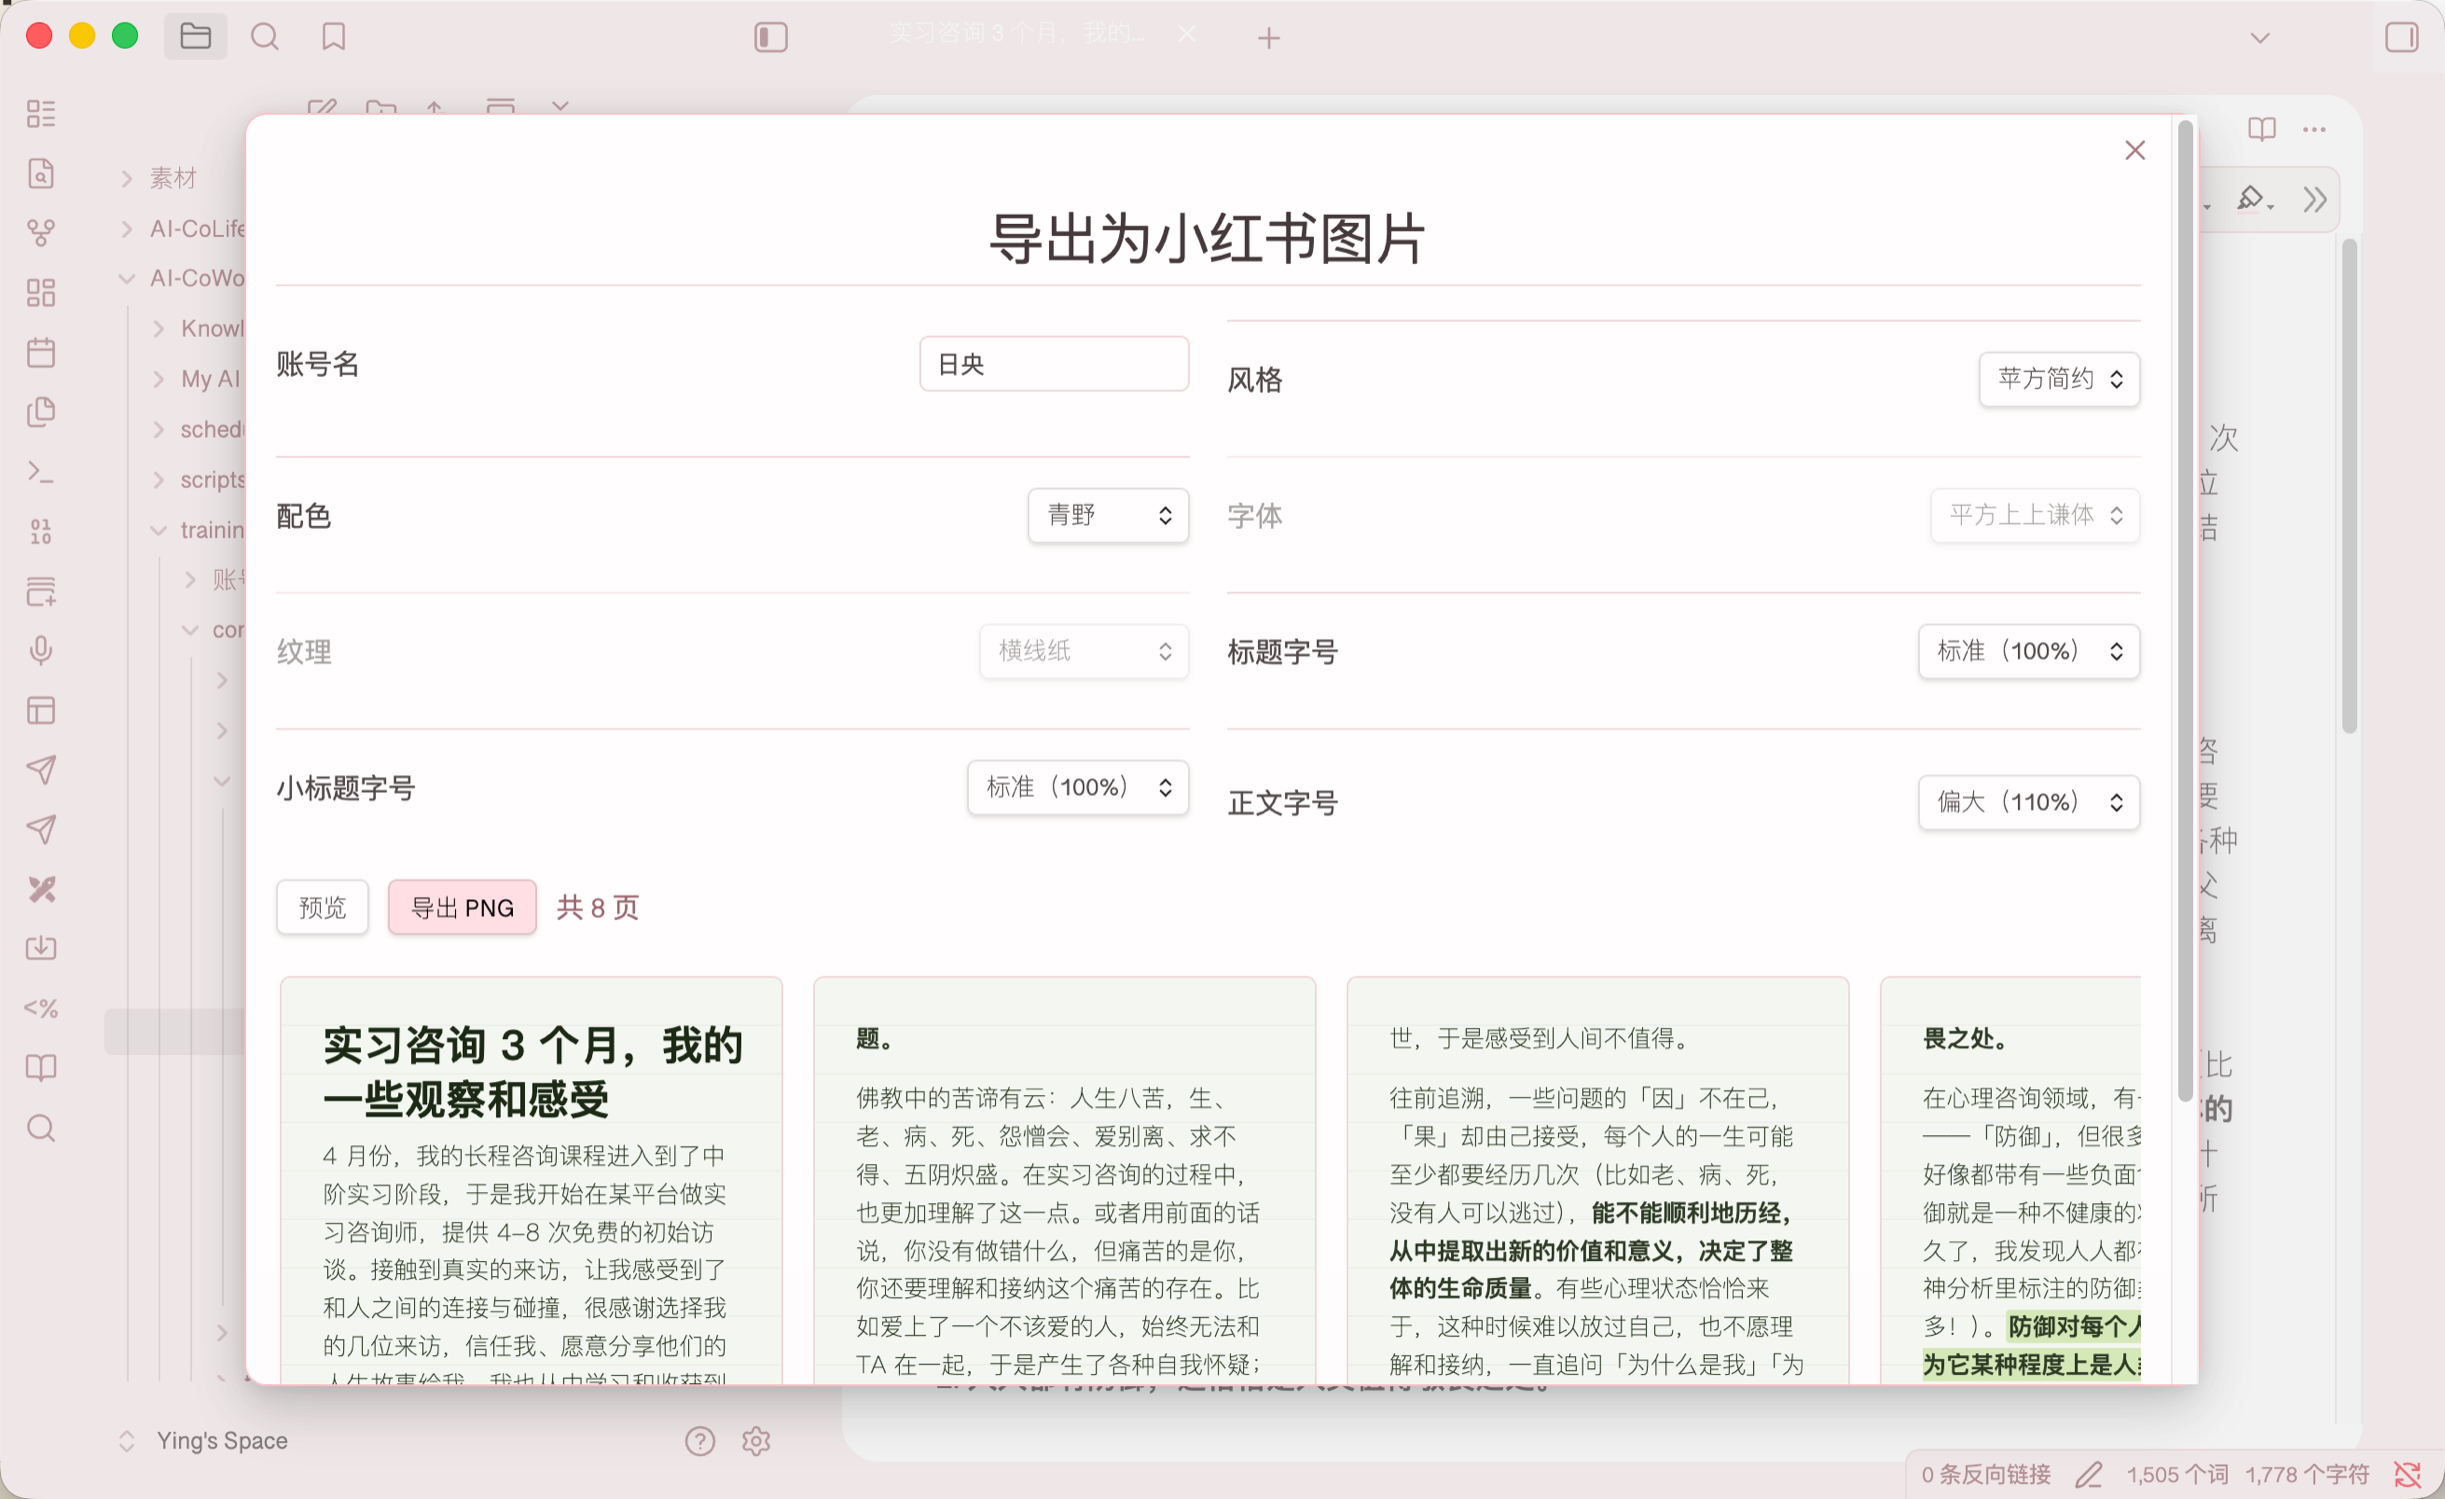Open the bookmarks panel icon
Viewport: 2445px width, 1499px height.
tap(334, 37)
